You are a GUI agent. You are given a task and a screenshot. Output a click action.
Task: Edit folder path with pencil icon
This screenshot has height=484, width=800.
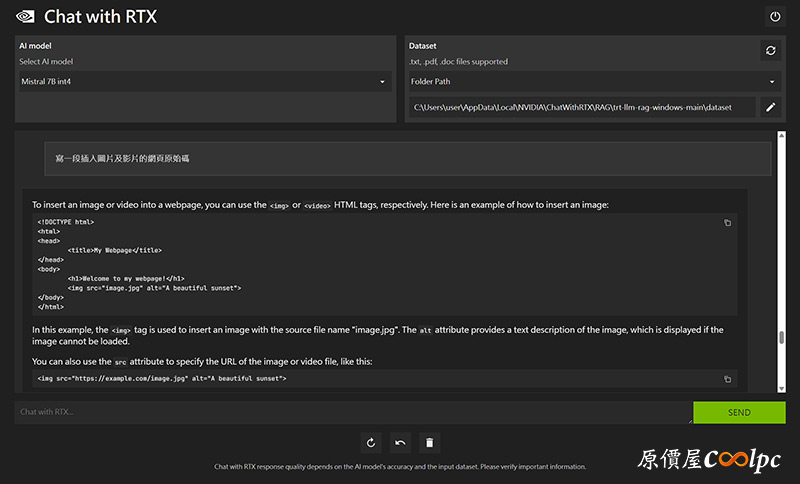770,107
